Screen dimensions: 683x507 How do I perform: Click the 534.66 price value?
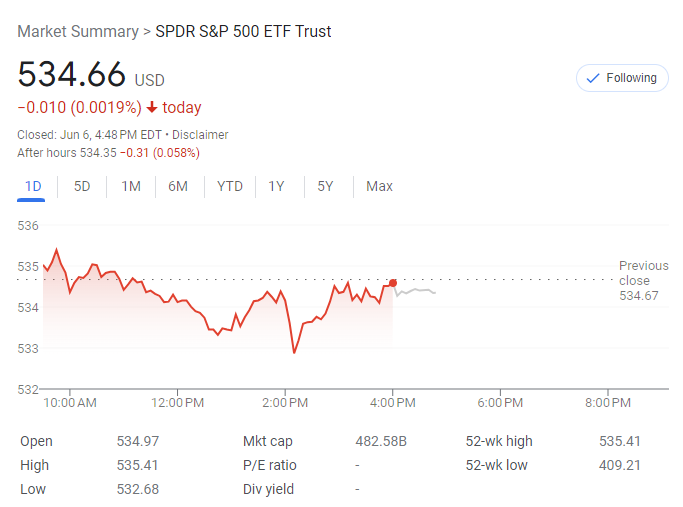[72, 75]
